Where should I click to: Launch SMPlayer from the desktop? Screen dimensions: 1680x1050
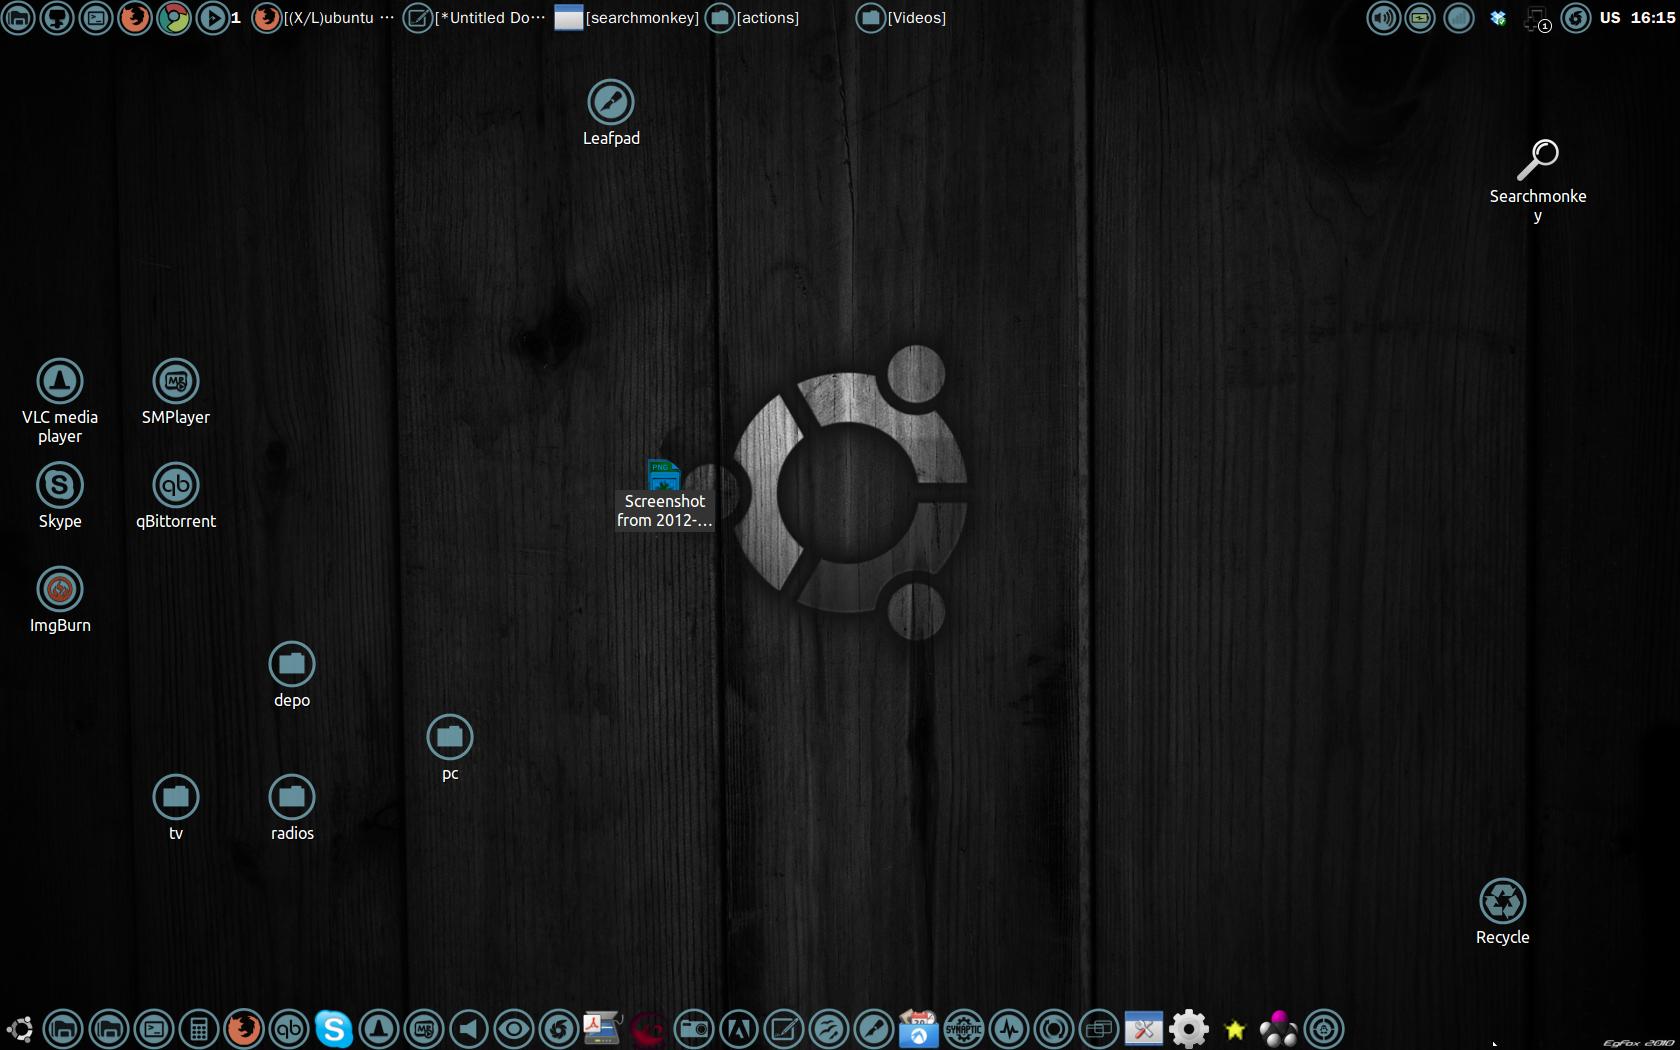coord(176,381)
